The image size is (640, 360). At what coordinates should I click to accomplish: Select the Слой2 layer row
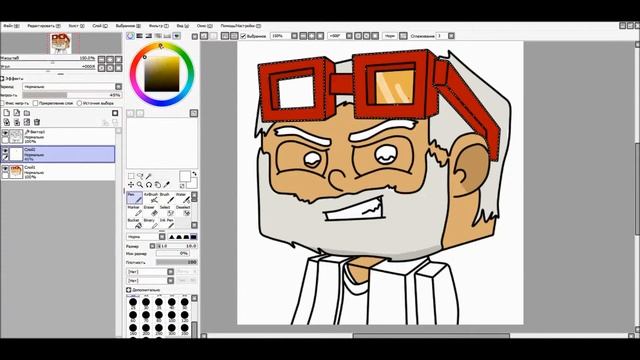pyautogui.click(x=58, y=154)
